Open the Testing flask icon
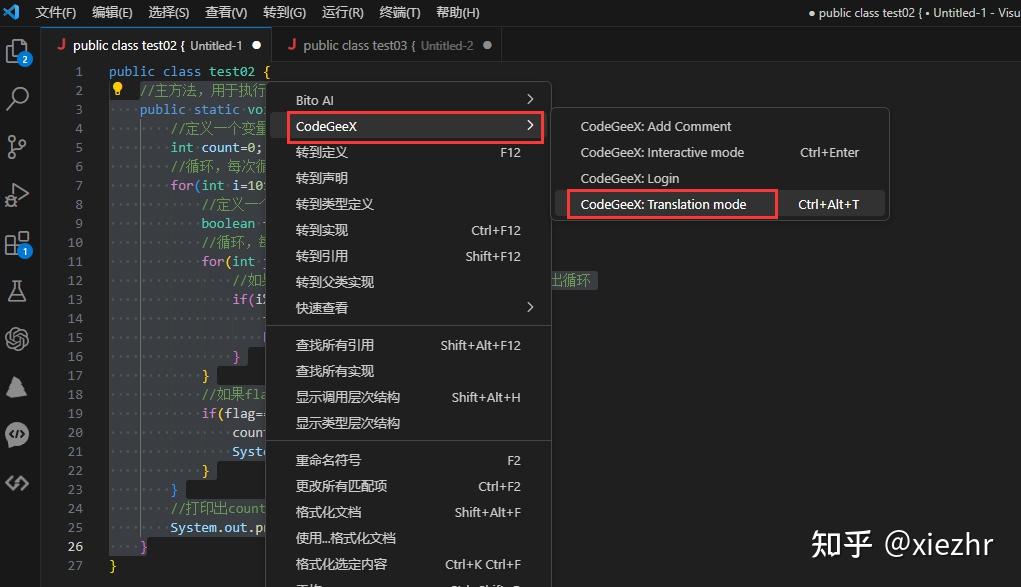 17,291
